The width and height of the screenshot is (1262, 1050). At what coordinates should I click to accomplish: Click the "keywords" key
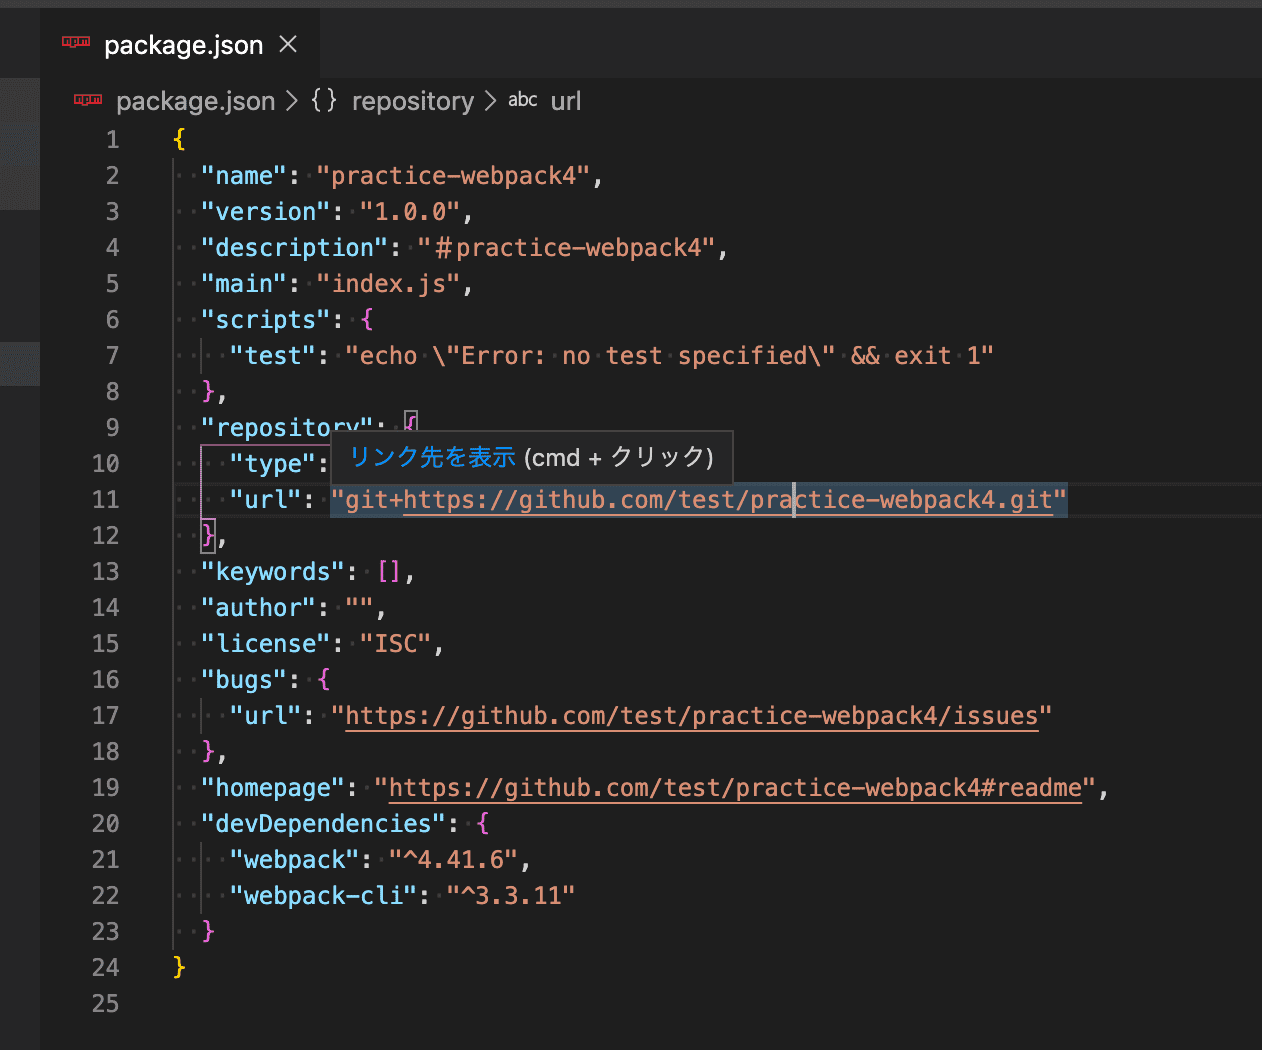pos(273,571)
